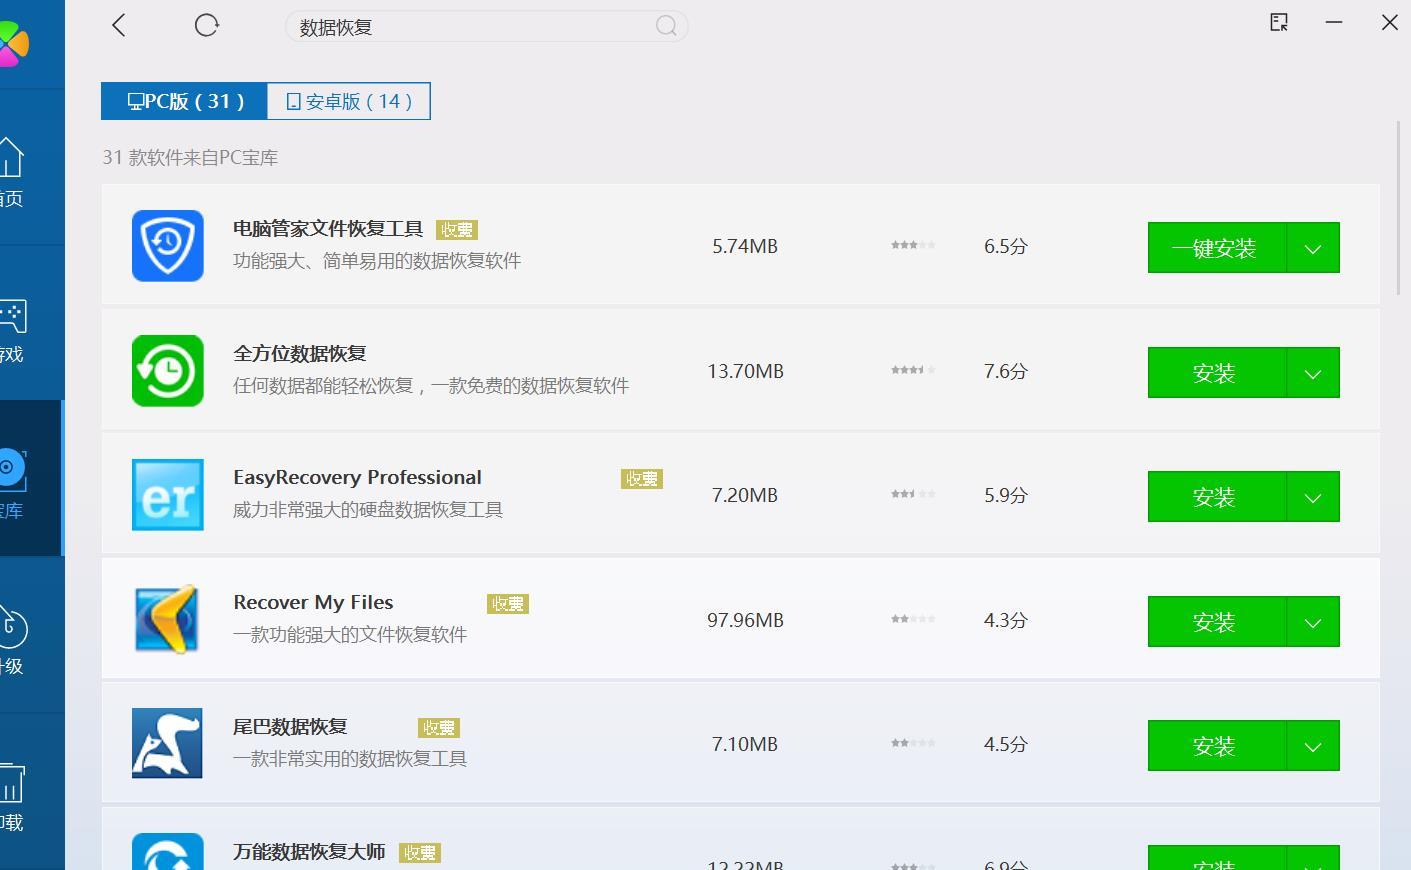Click description 一款功能强大的文件恢复软件
Viewport: 1411px width, 870px height.
[x=350, y=635]
